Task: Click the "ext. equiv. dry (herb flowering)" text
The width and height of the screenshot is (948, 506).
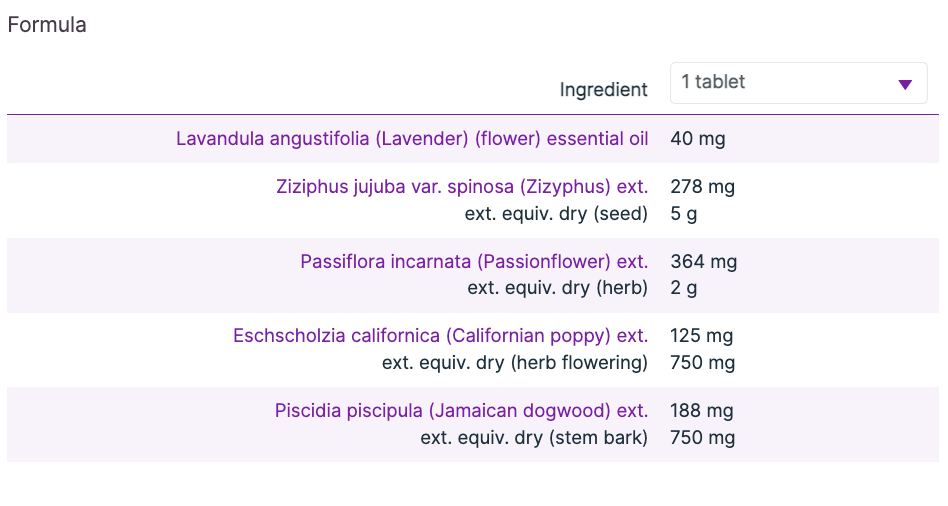Action: (515, 362)
